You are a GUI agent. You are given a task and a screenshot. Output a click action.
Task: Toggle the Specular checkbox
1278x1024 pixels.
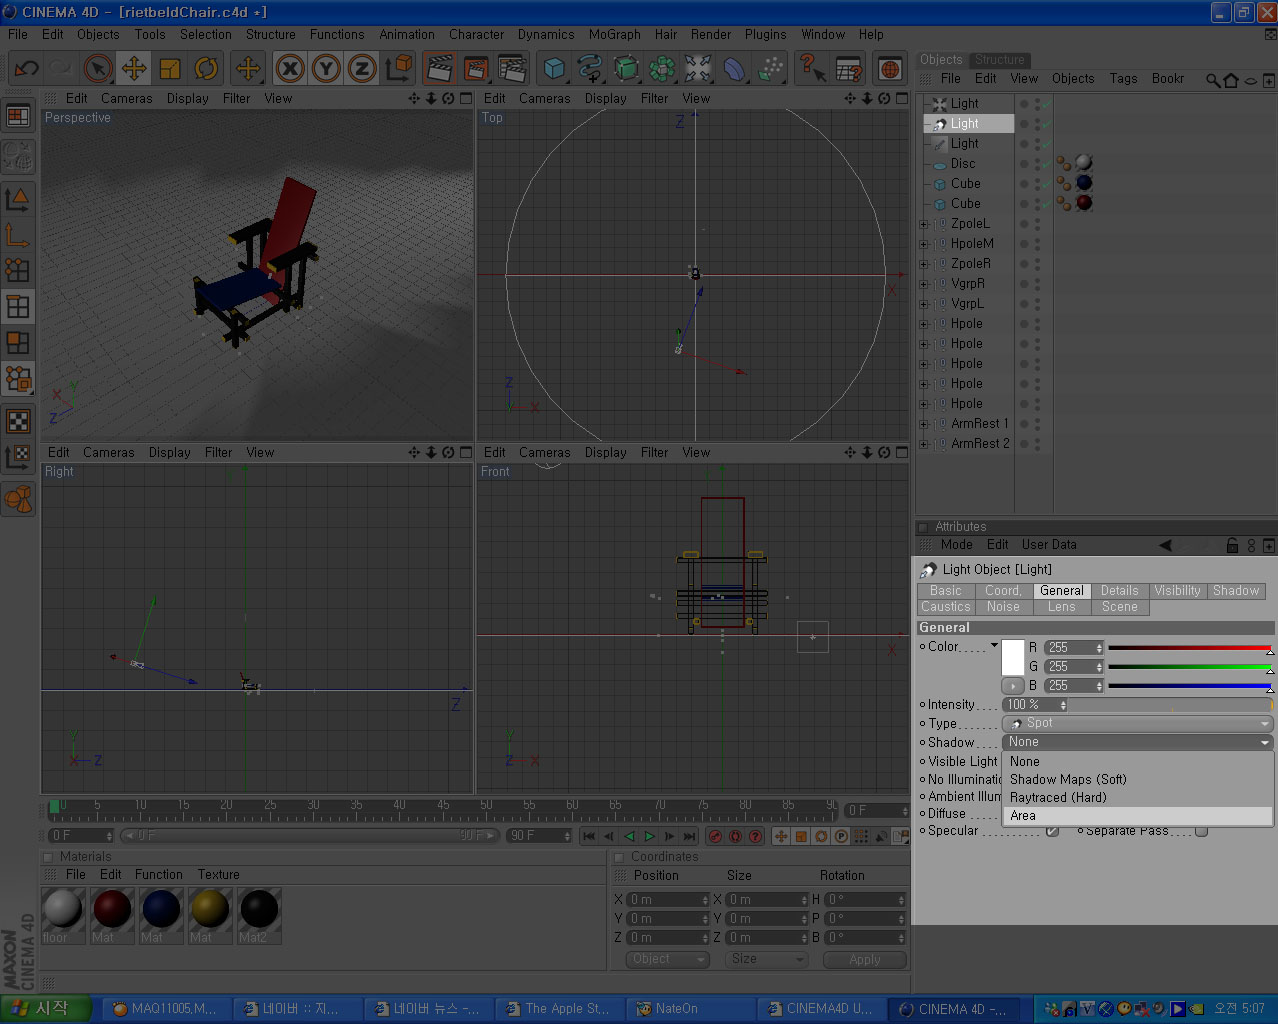pyautogui.click(x=1052, y=831)
